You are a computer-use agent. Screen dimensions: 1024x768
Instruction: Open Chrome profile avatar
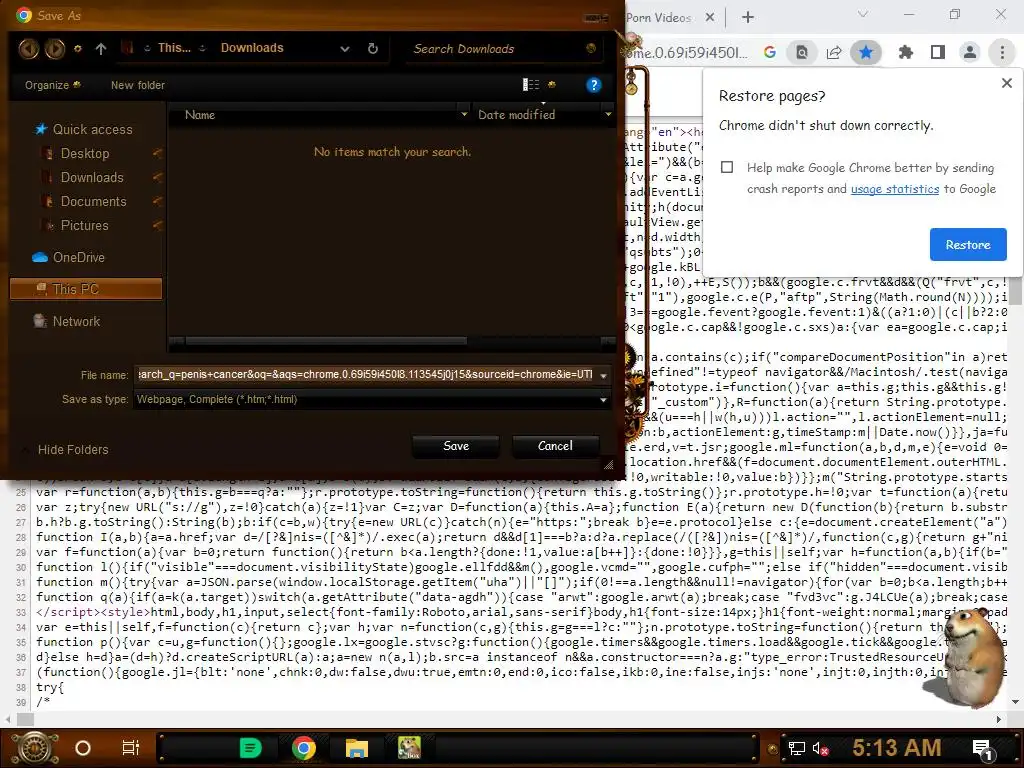pyautogui.click(x=970, y=52)
